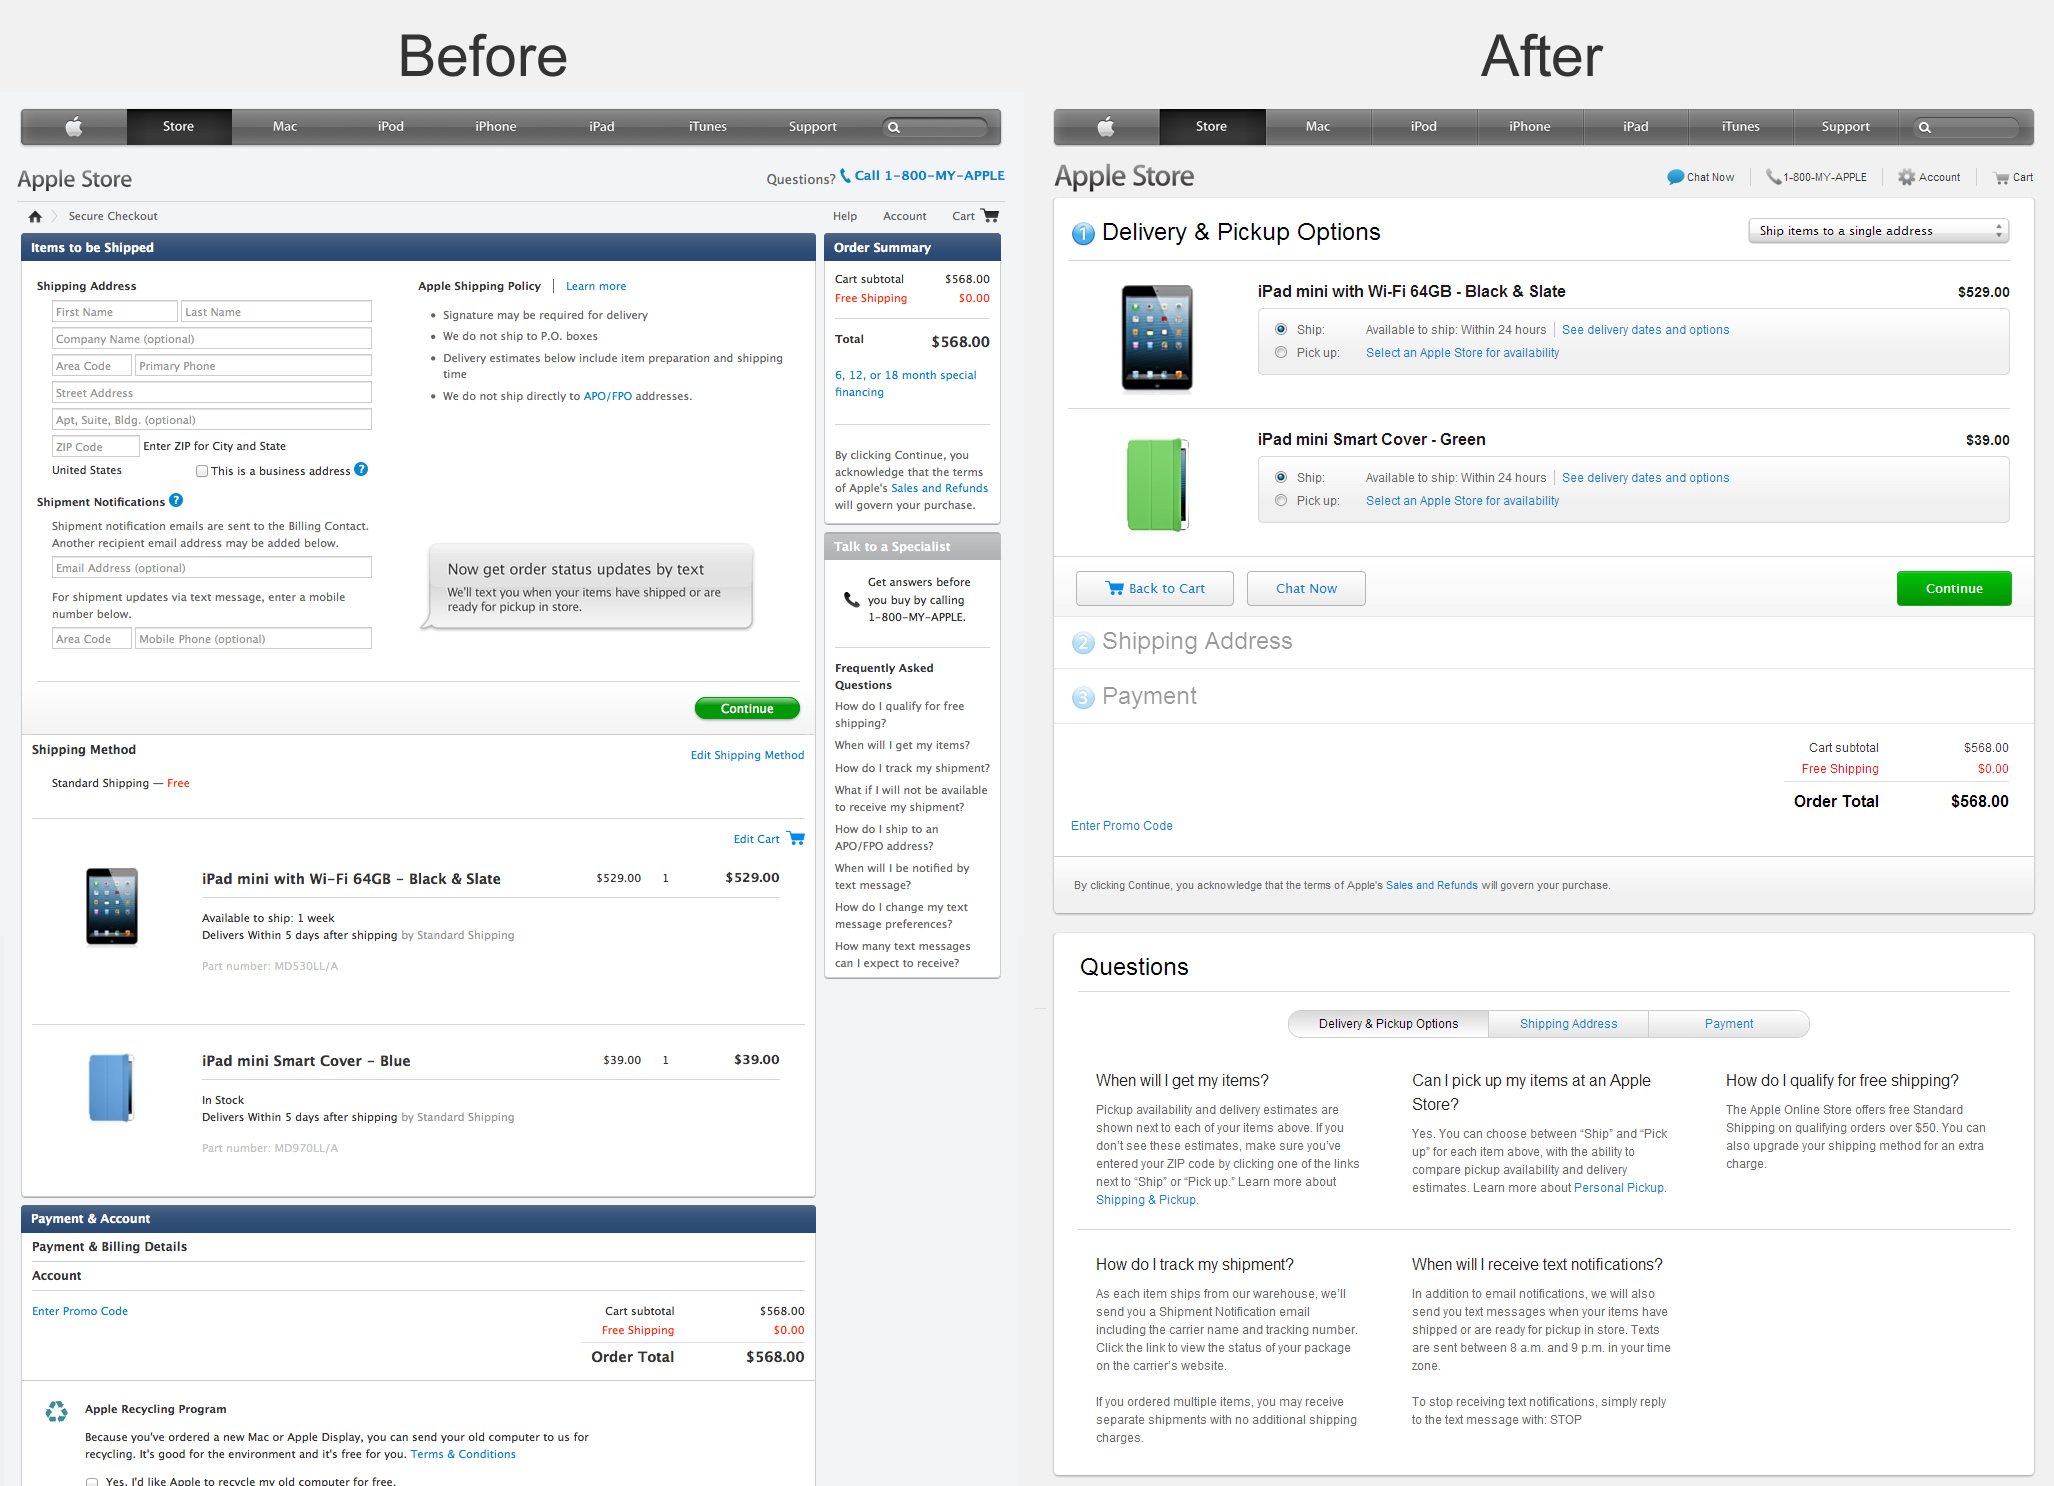Click the Account gear icon in the After header
Image resolution: width=2054 pixels, height=1486 pixels.
pyautogui.click(x=1907, y=177)
